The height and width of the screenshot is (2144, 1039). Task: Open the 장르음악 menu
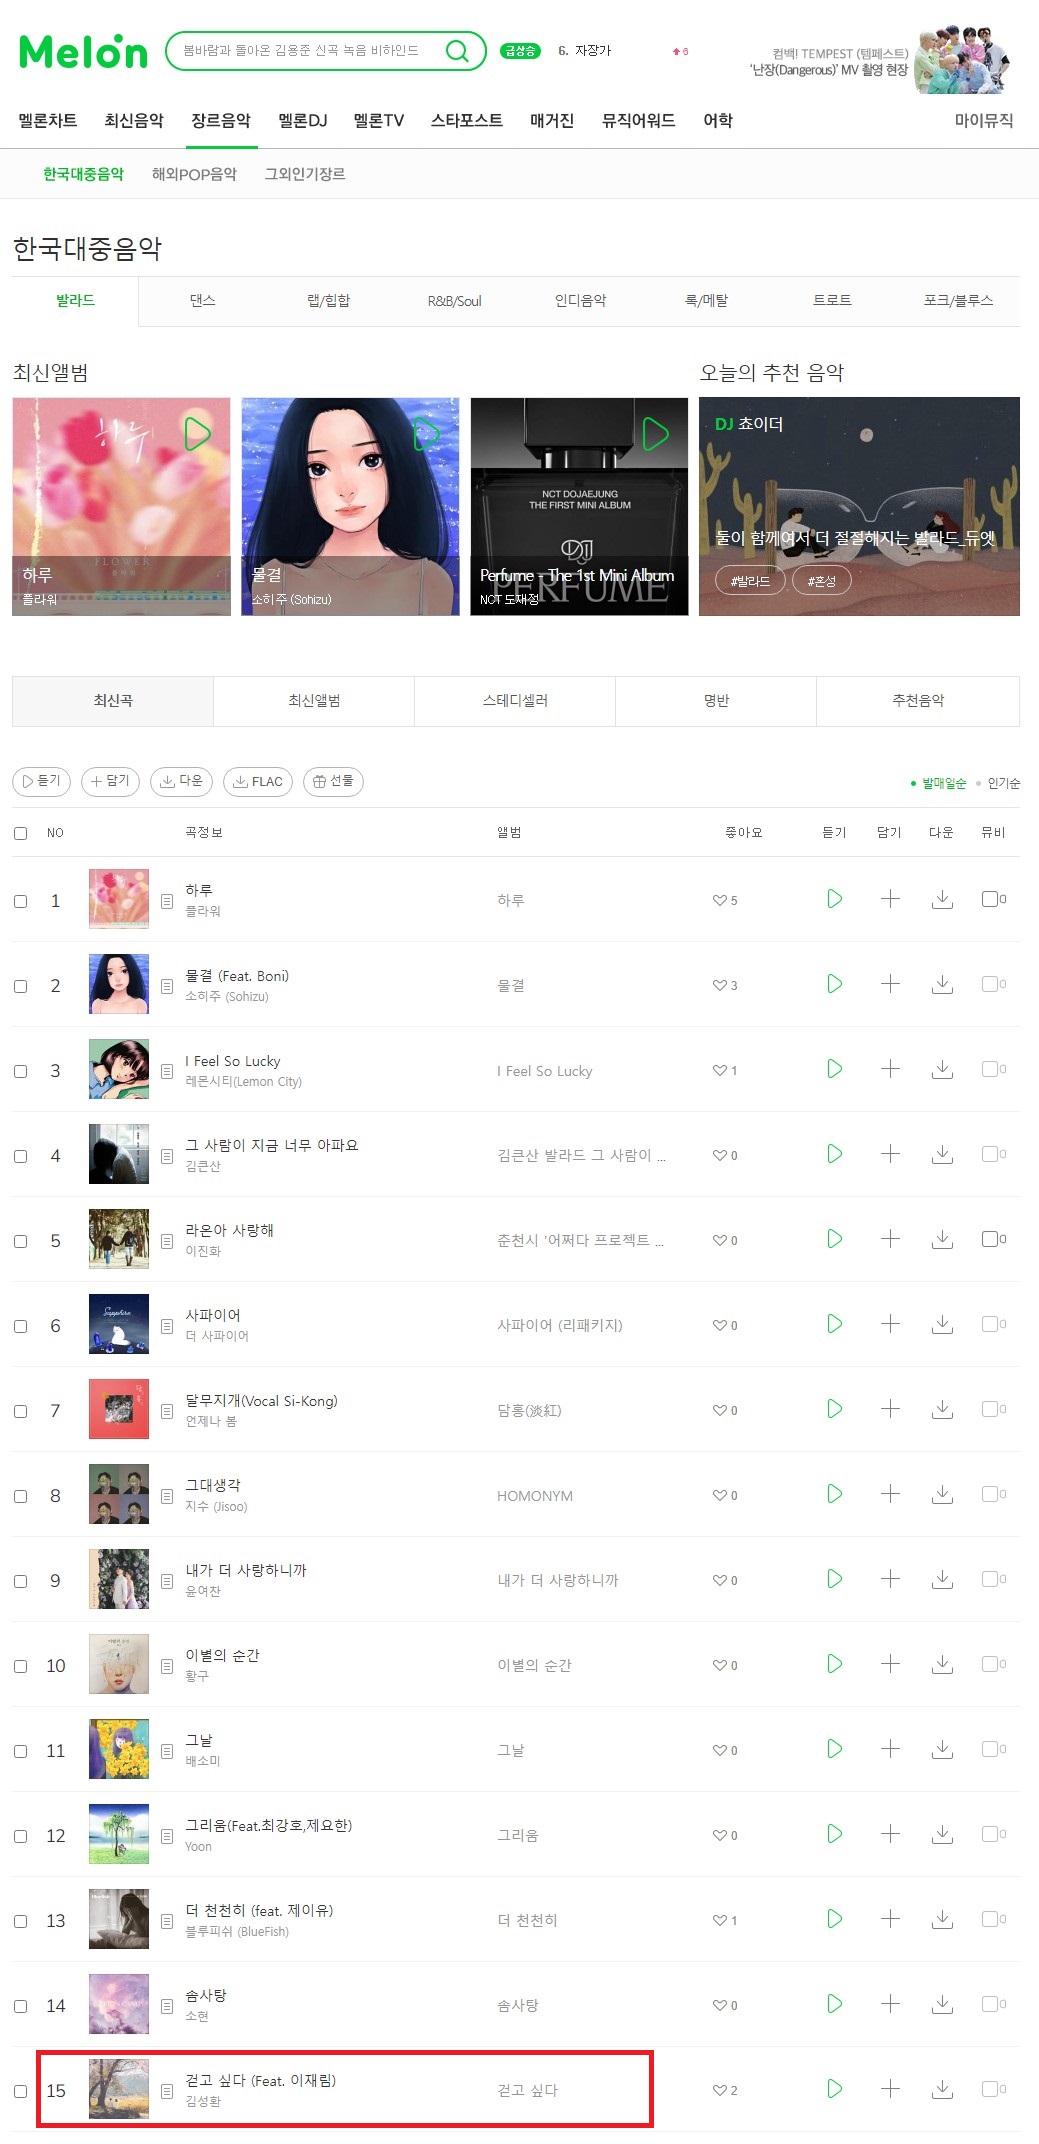click(x=221, y=121)
